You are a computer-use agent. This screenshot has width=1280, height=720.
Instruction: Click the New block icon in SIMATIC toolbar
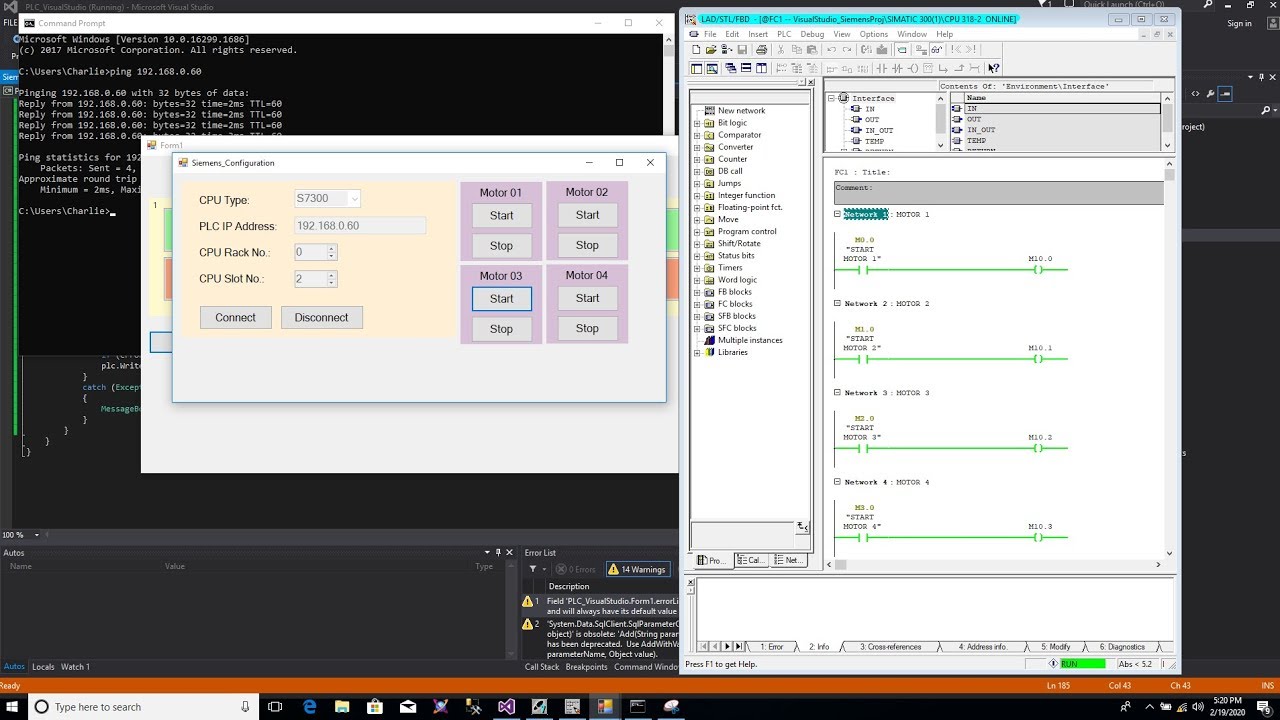[696, 50]
